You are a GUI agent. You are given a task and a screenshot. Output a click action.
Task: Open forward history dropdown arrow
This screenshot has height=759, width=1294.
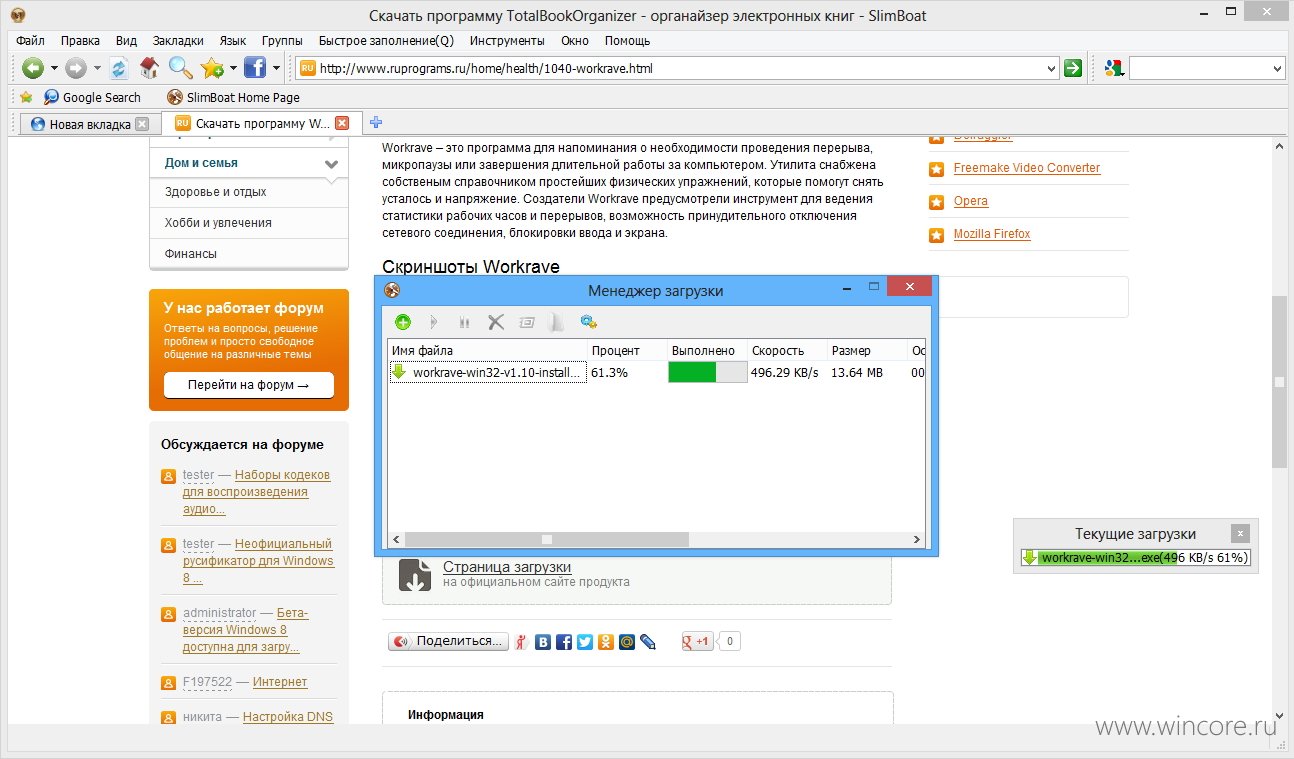(x=97, y=69)
